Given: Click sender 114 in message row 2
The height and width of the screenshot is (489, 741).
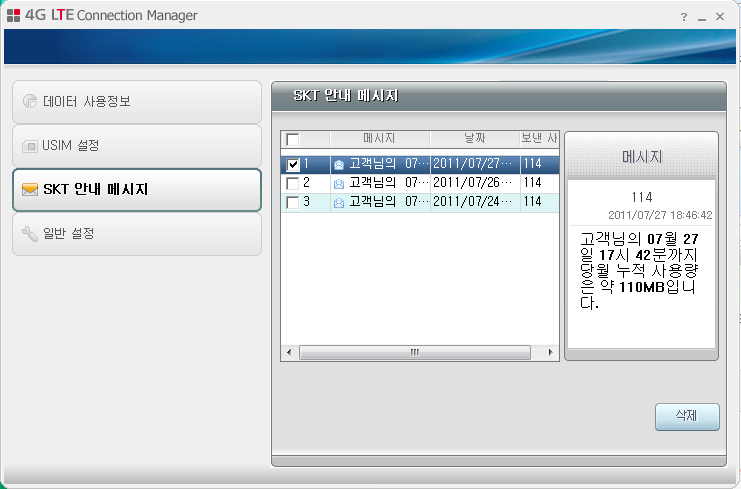Looking at the screenshot, I should pyautogui.click(x=533, y=183).
